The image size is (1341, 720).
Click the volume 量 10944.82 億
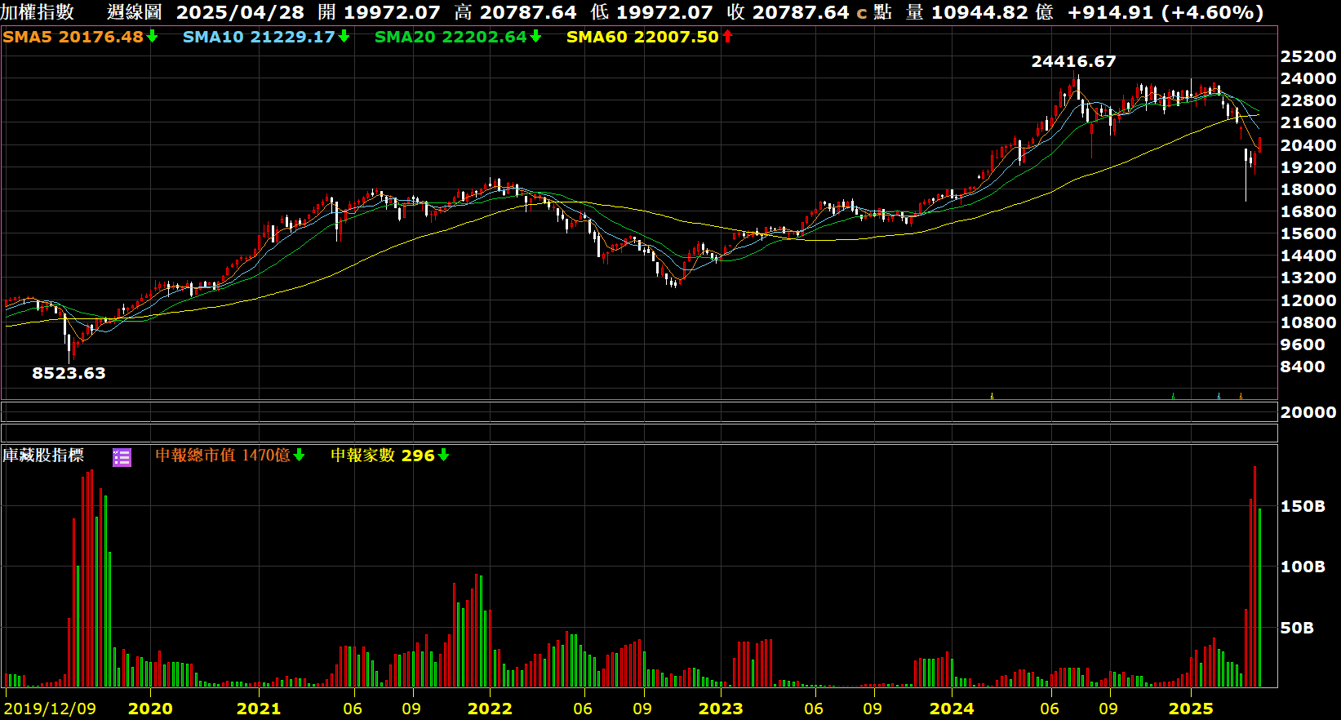tap(980, 13)
